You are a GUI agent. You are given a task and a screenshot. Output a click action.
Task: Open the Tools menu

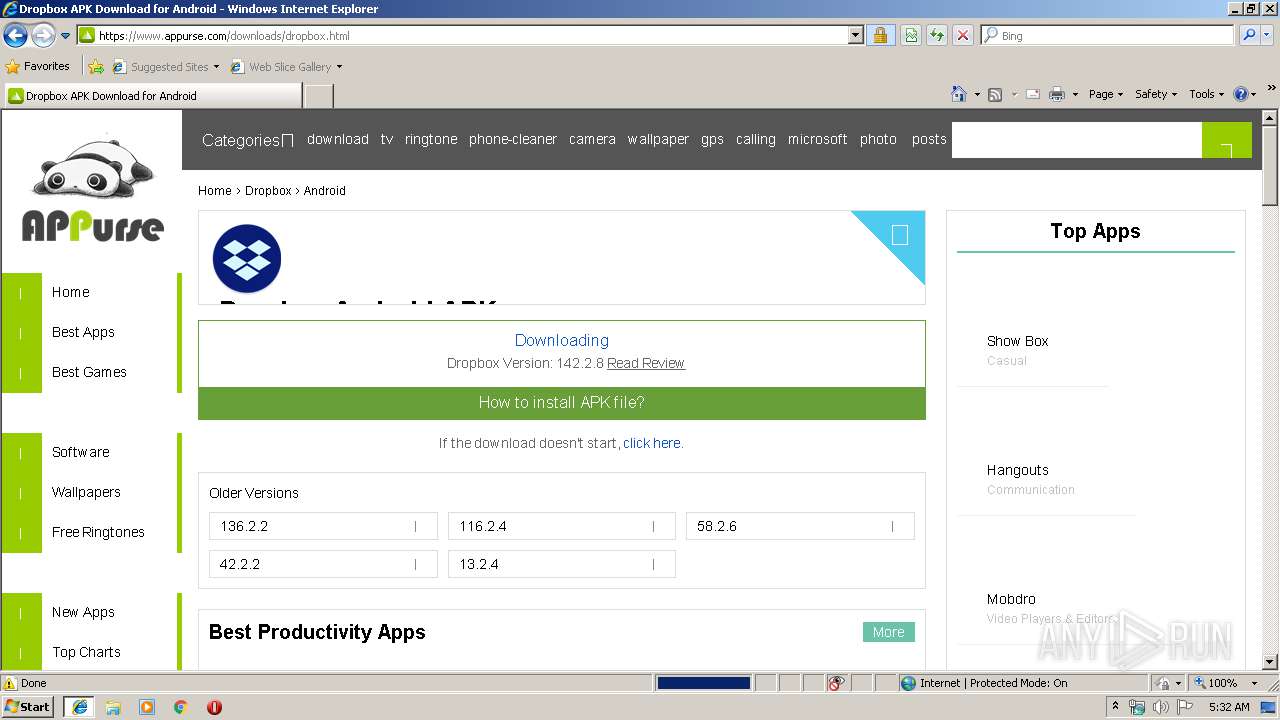pos(1207,94)
